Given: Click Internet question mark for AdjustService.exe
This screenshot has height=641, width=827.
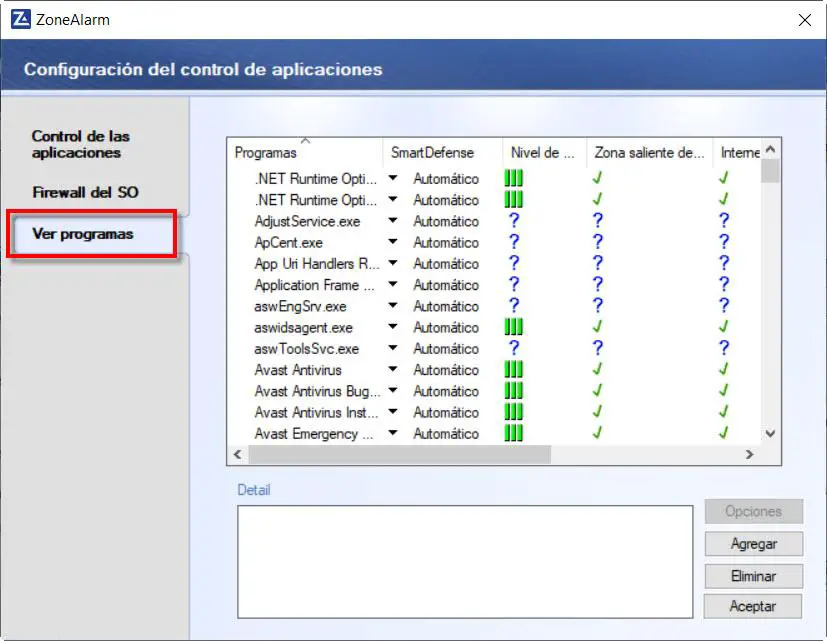Looking at the screenshot, I should coord(724,221).
